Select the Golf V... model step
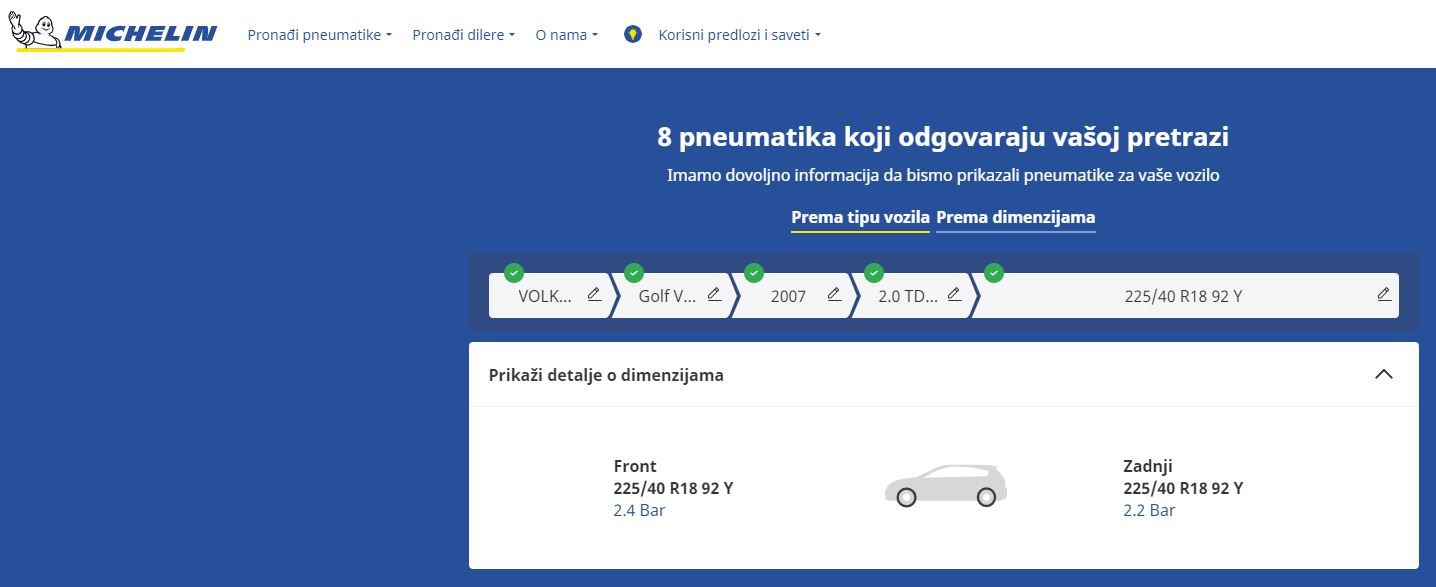The image size is (1436, 587). click(x=670, y=296)
